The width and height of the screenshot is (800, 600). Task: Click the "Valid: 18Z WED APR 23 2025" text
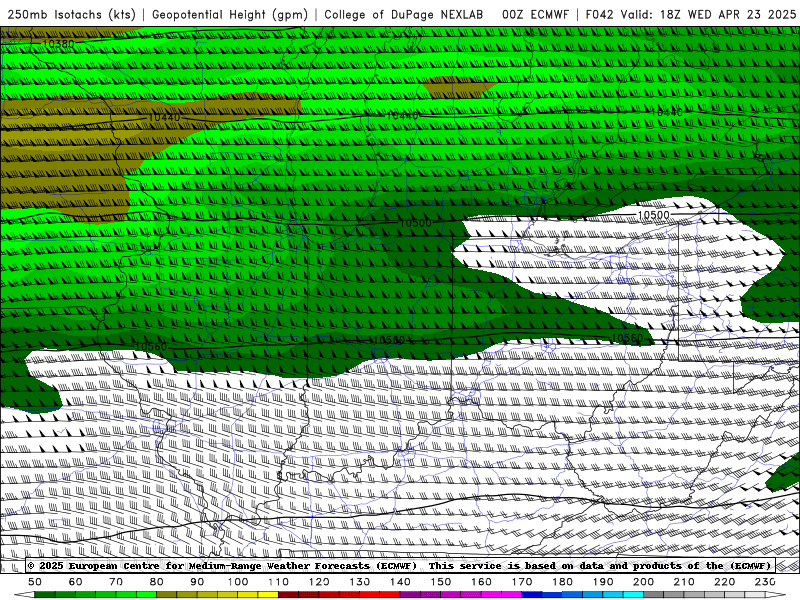tap(708, 14)
